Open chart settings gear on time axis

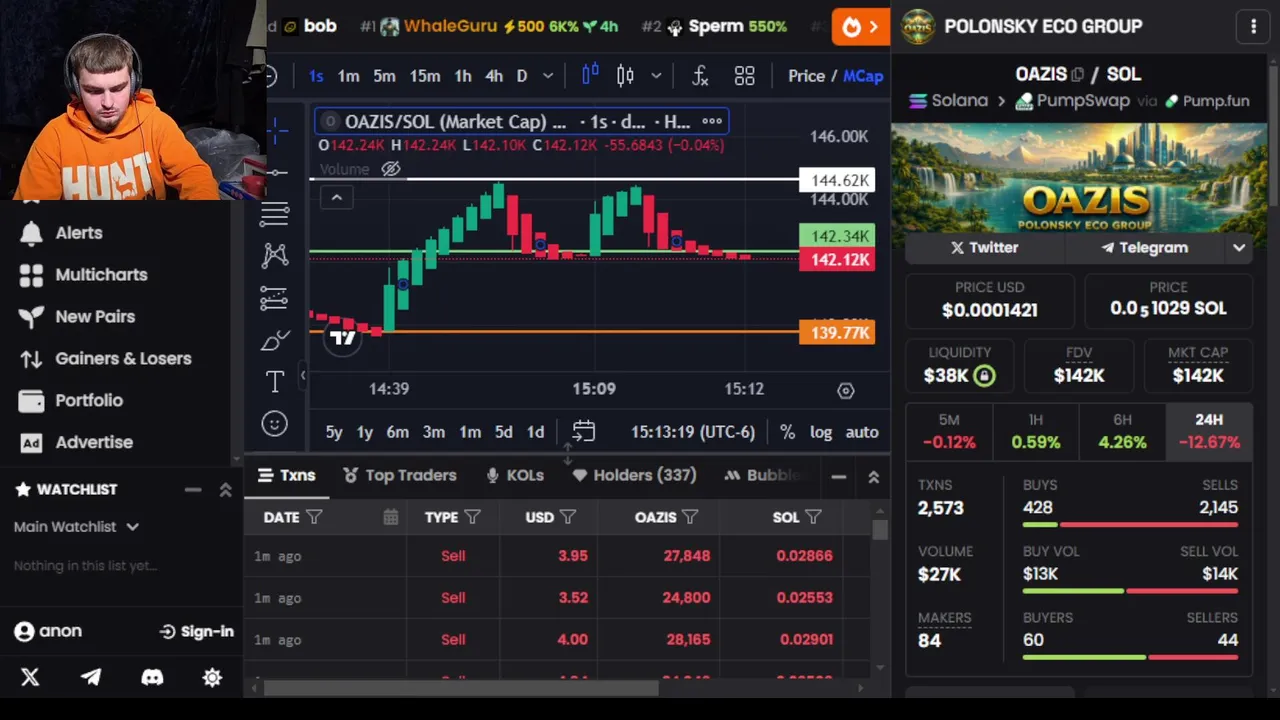(846, 391)
